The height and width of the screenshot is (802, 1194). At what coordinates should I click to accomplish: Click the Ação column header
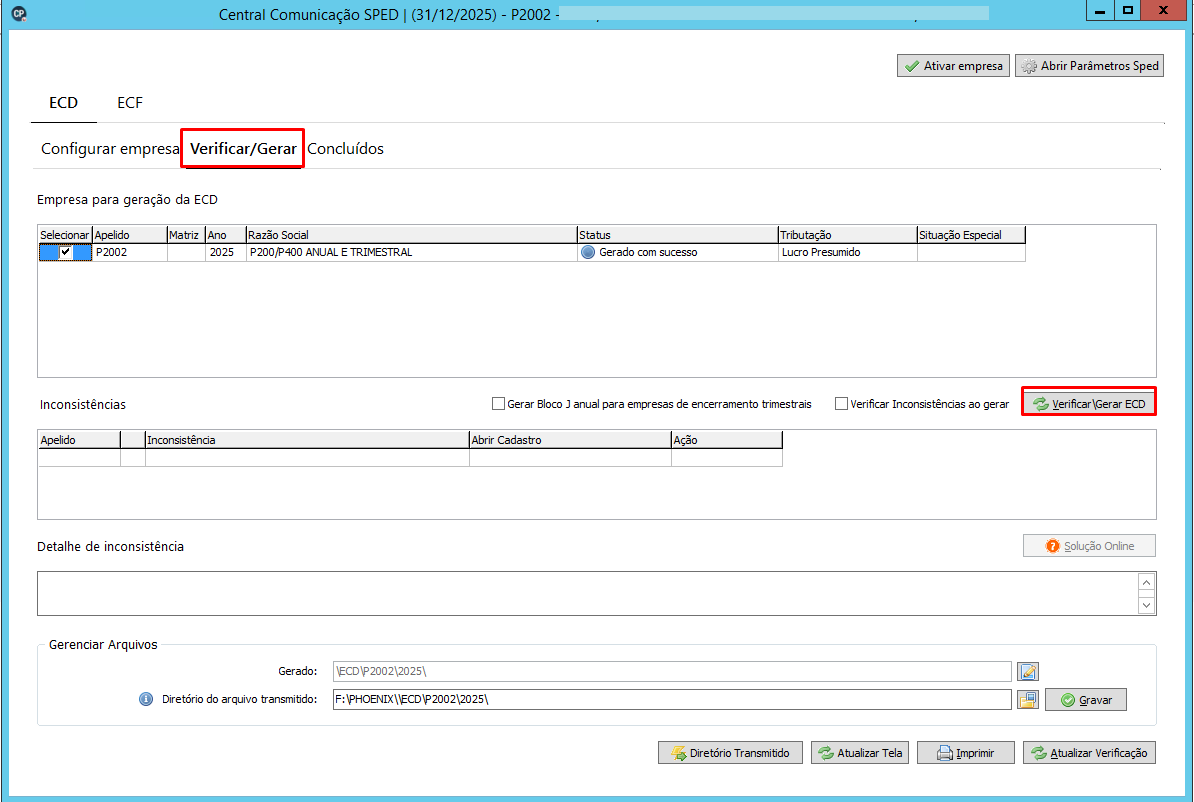click(x=726, y=439)
